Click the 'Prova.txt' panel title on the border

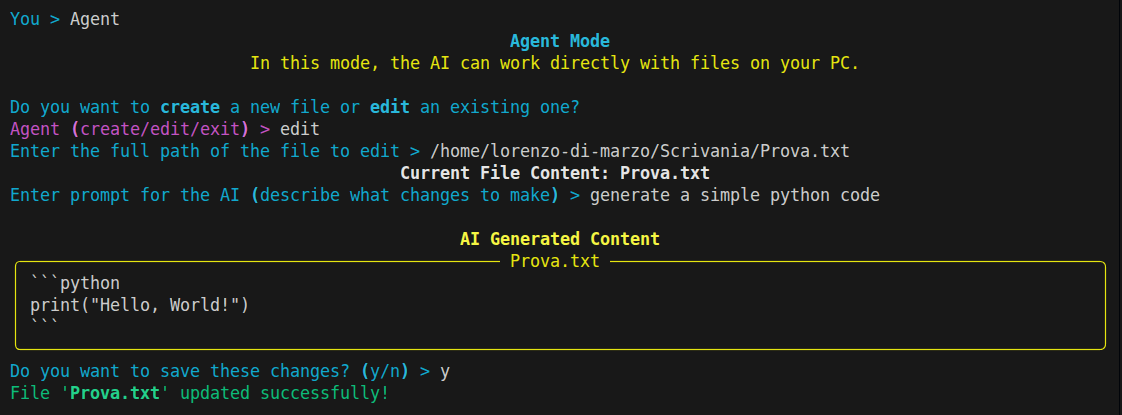coord(555,261)
